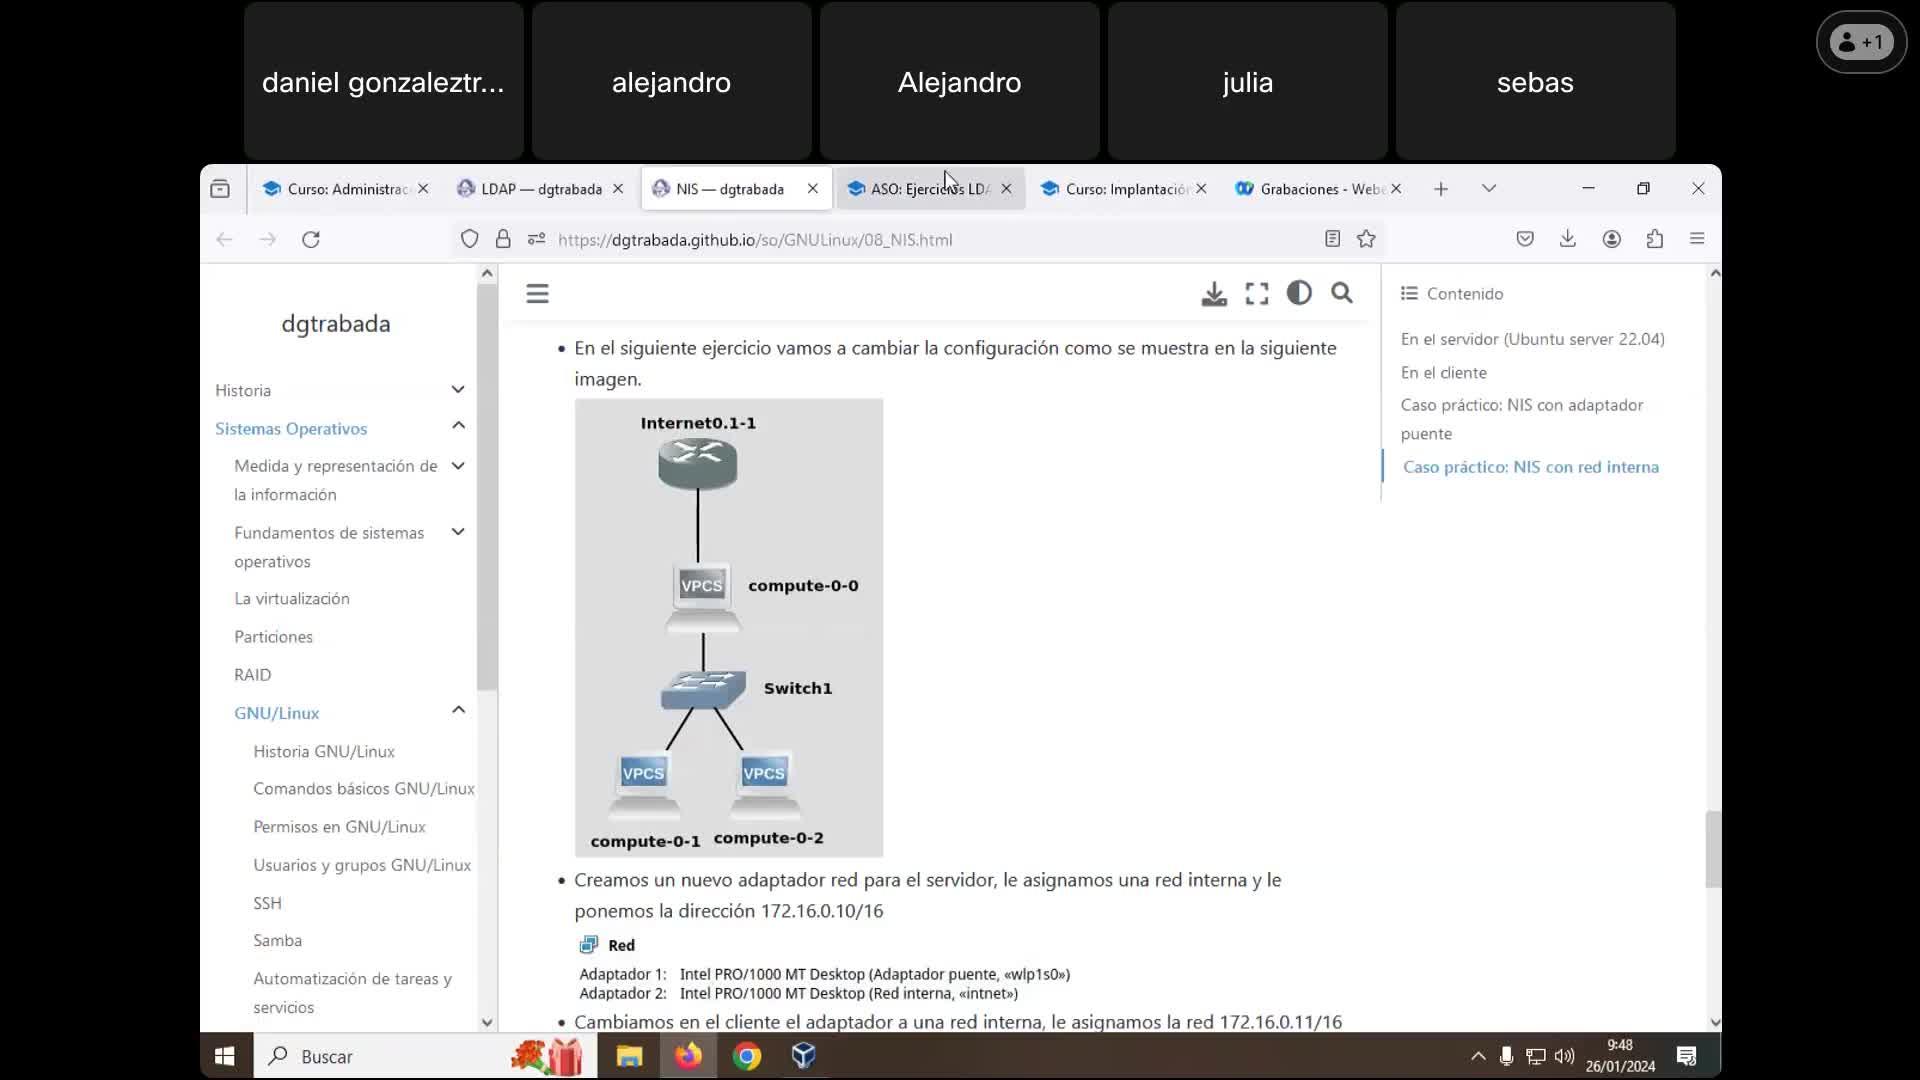Expand the Historia sidebar section
The width and height of the screenshot is (1920, 1080).
[458, 390]
